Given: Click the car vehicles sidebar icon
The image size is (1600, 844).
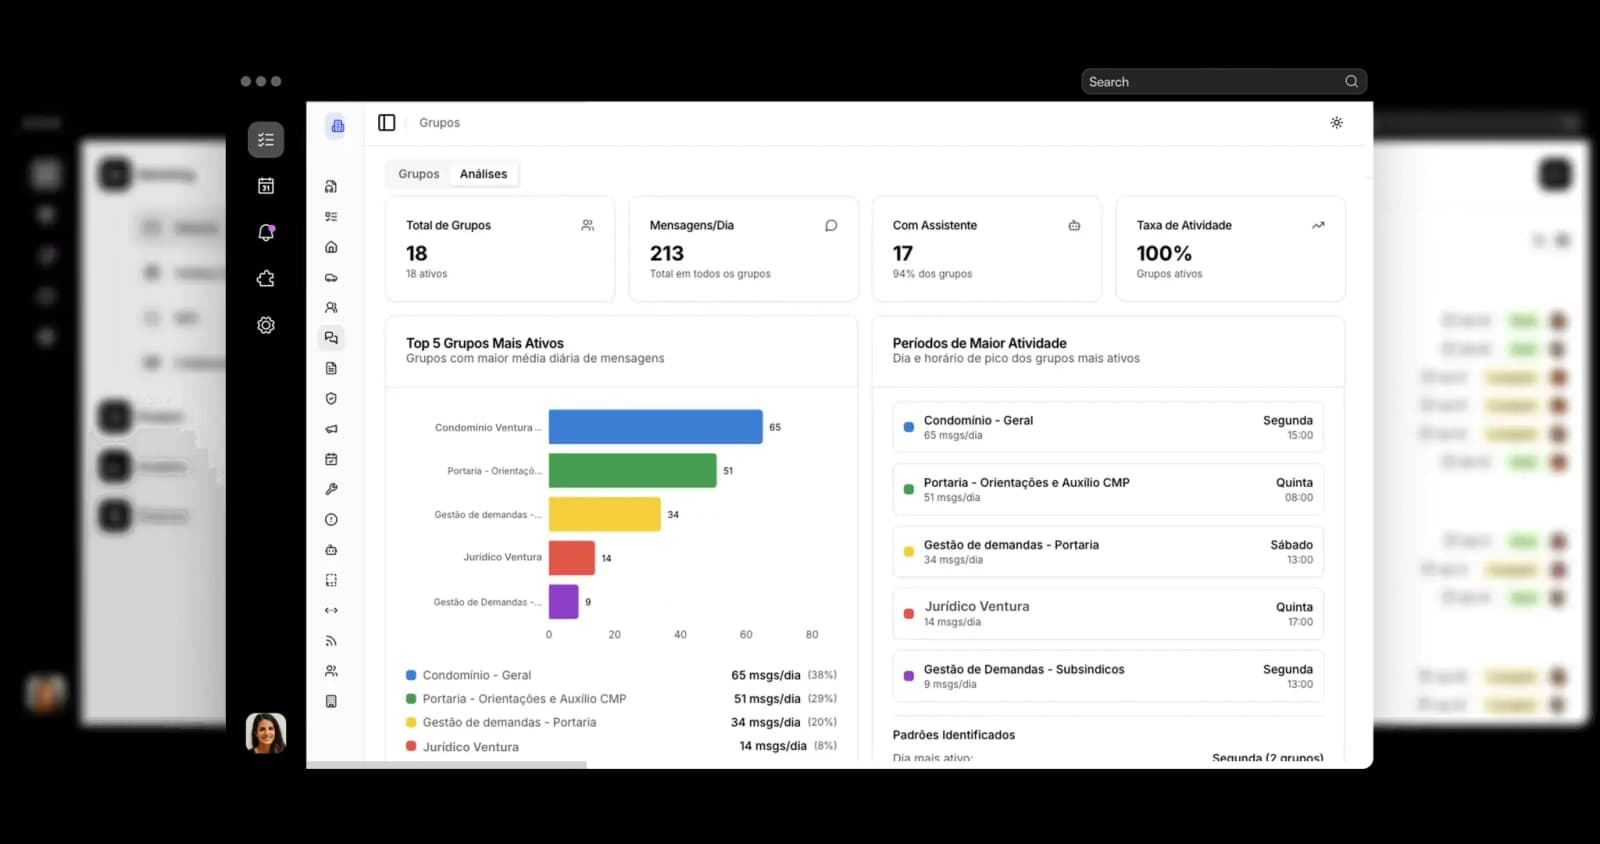Looking at the screenshot, I should tap(331, 277).
